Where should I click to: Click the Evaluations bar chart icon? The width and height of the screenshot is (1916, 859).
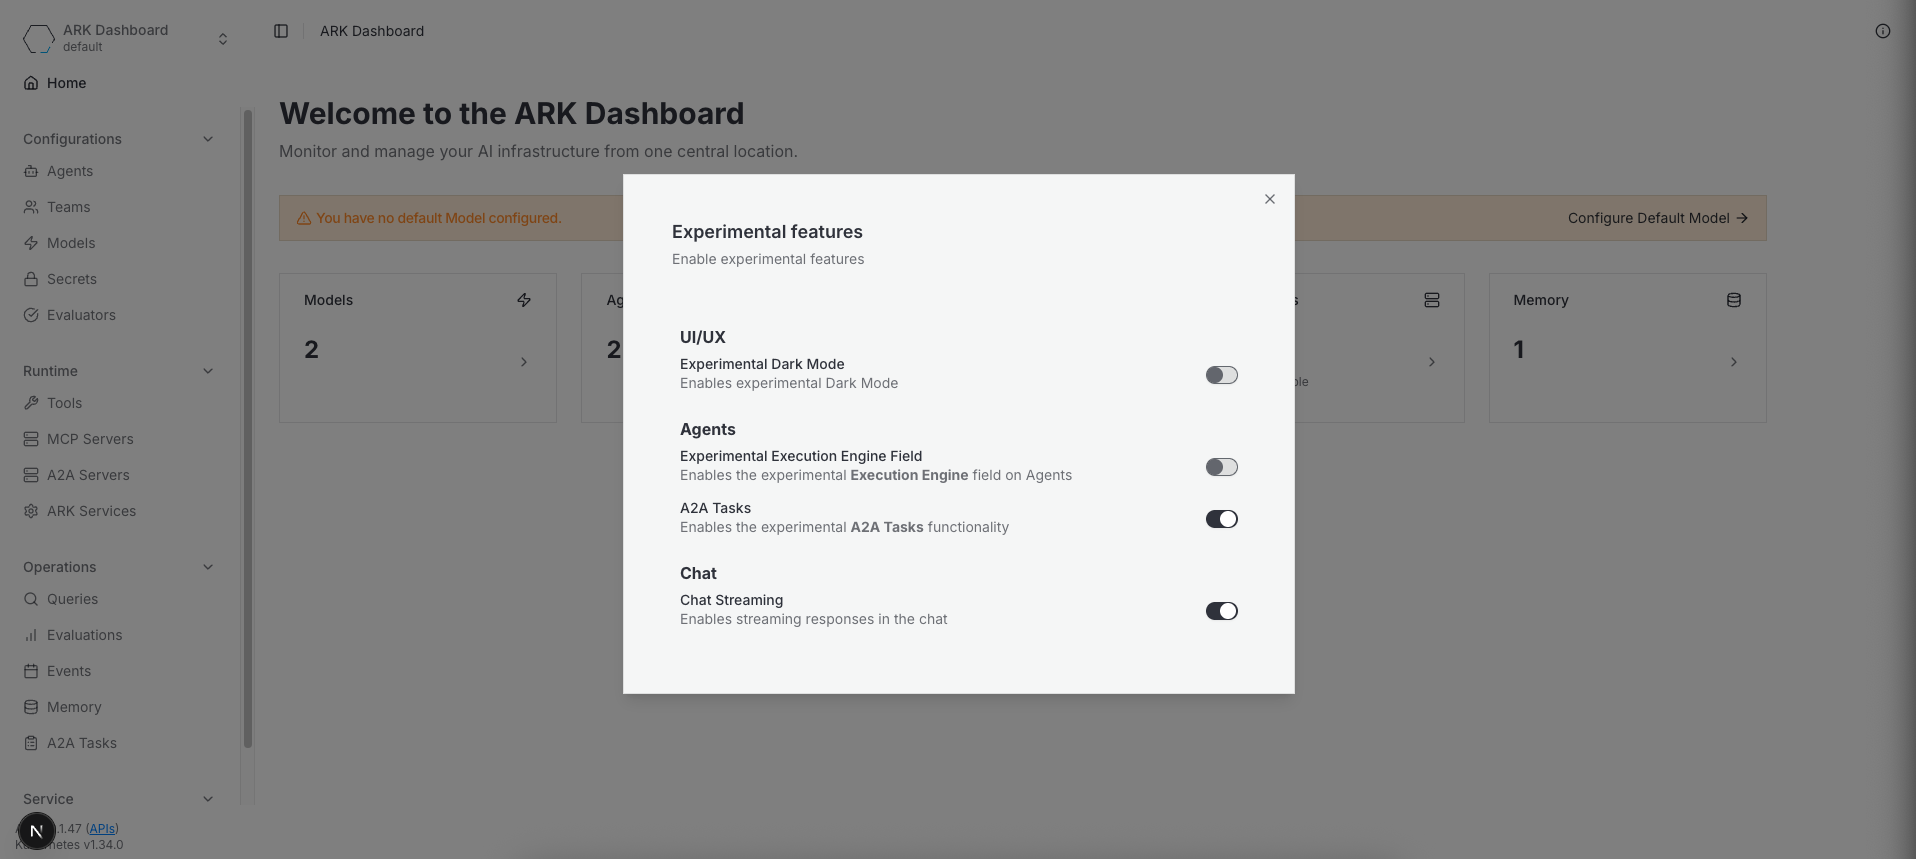(31, 635)
